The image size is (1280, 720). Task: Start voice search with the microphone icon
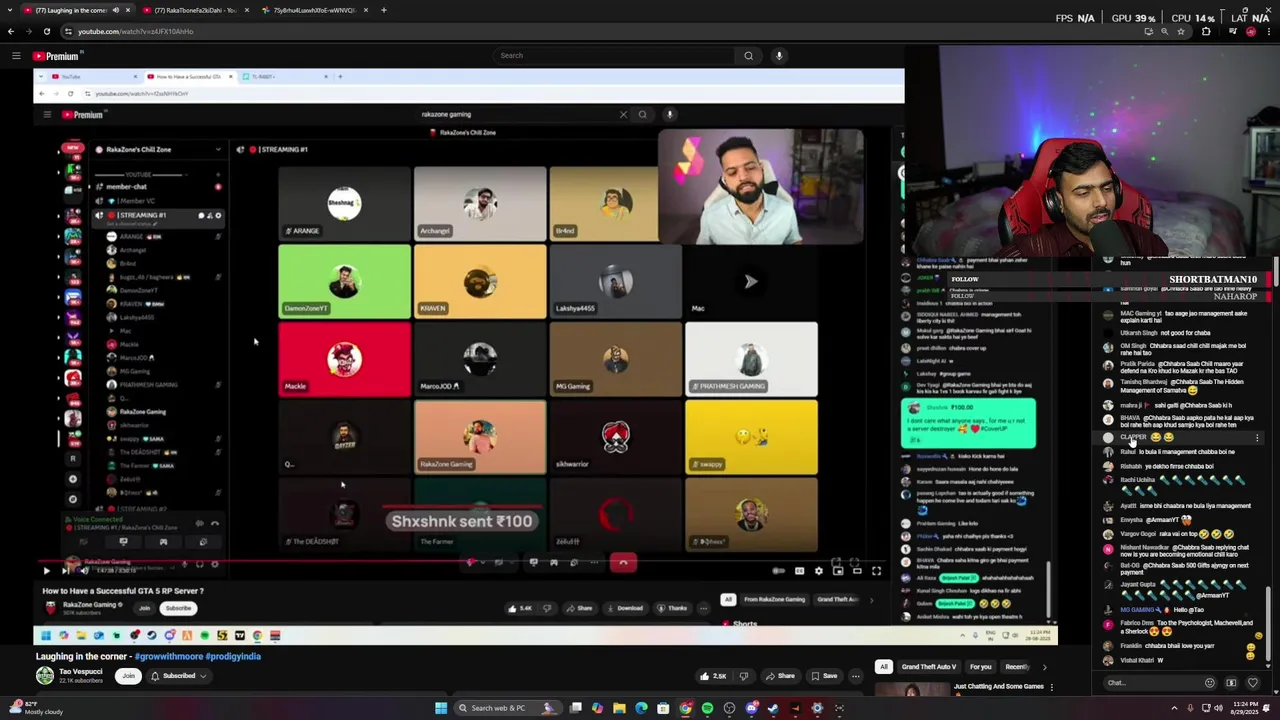tap(779, 56)
